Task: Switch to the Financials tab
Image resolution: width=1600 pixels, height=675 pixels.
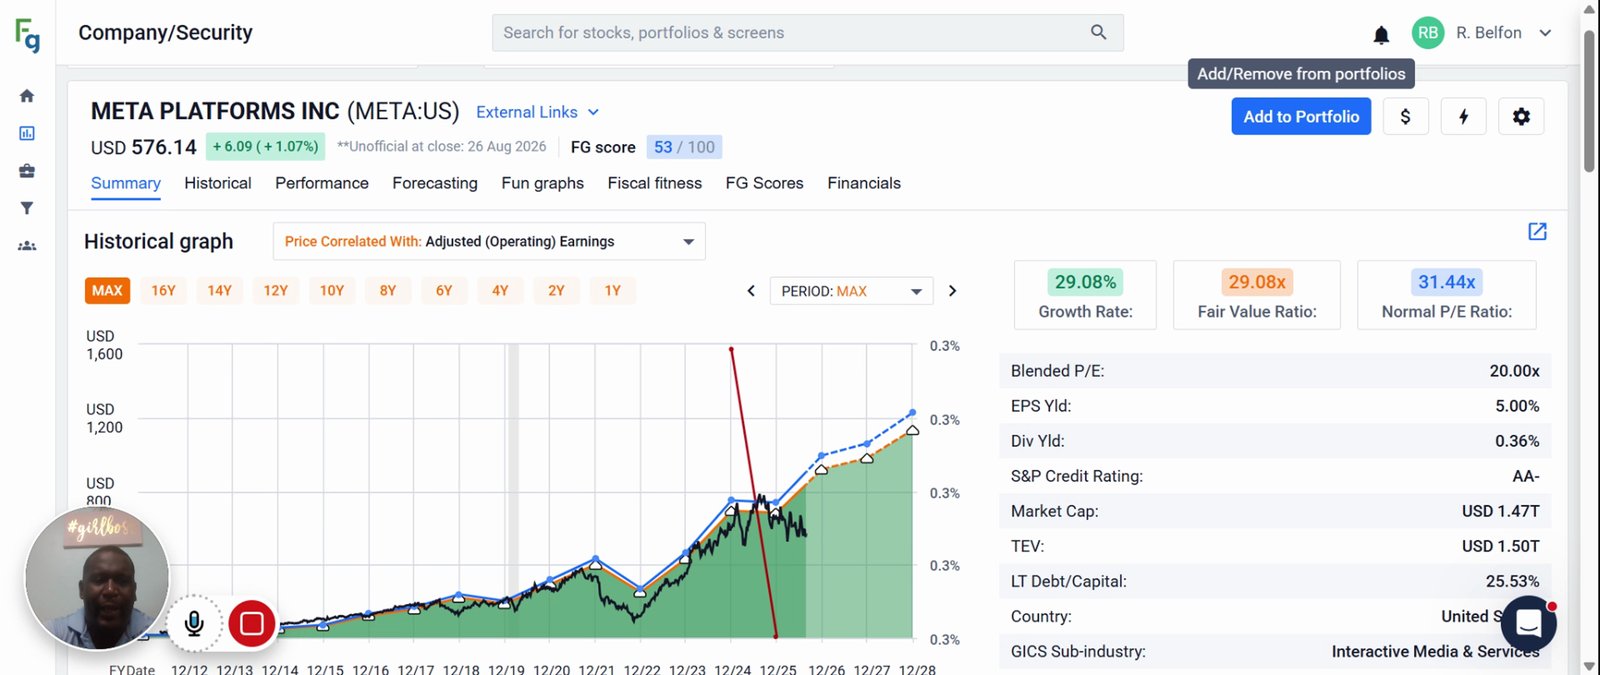Action: click(864, 183)
